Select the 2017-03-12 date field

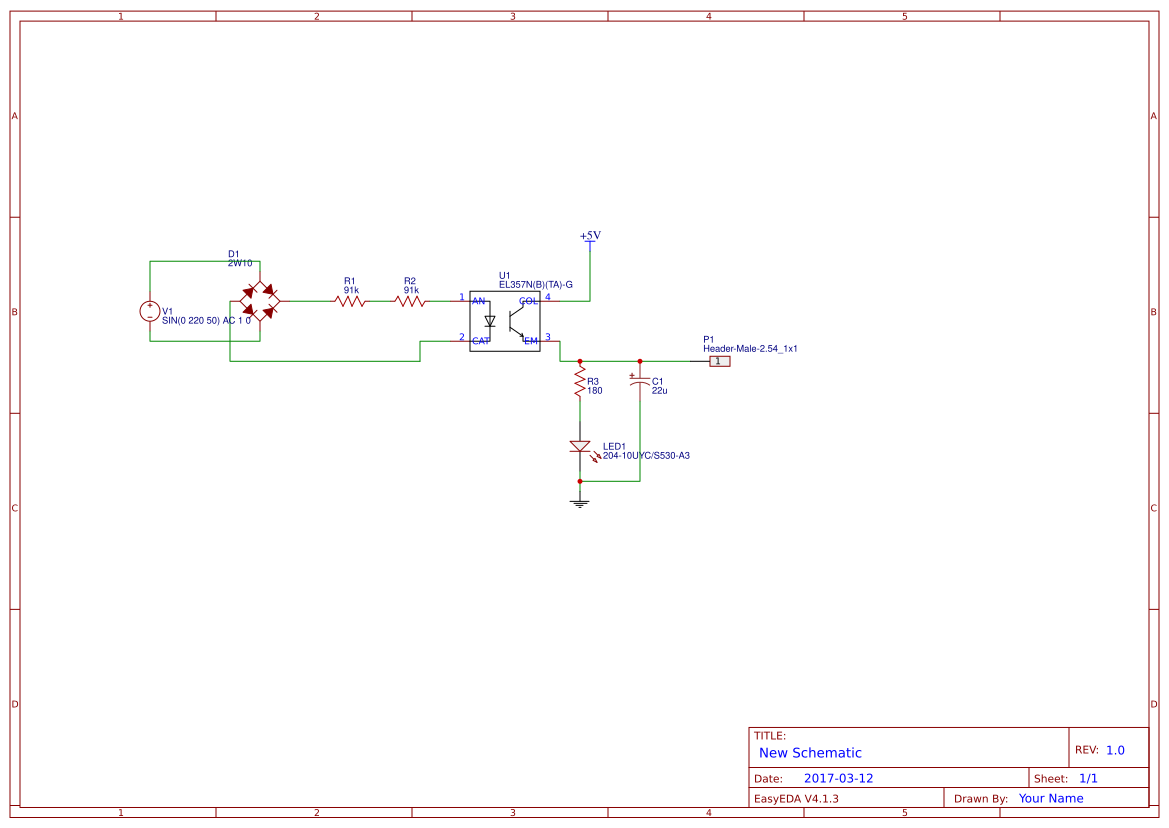840,777
